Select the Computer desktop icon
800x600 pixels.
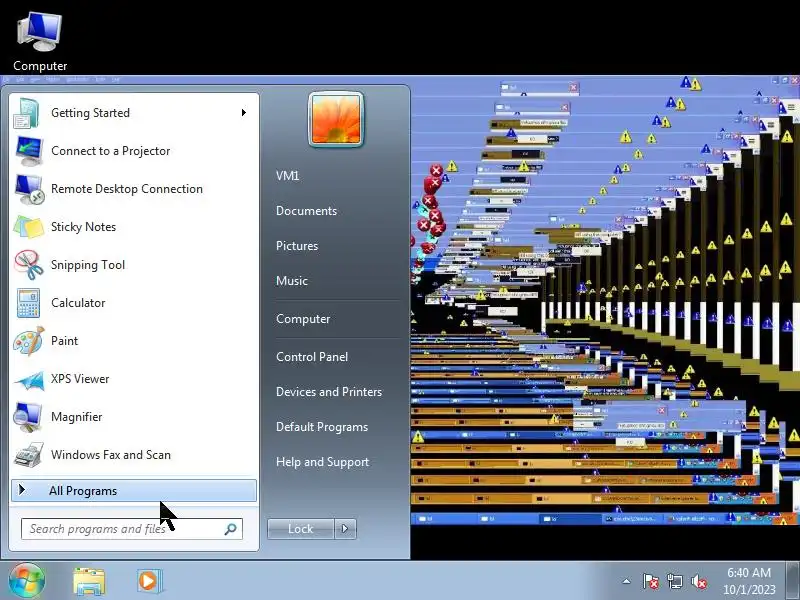[x=40, y=42]
